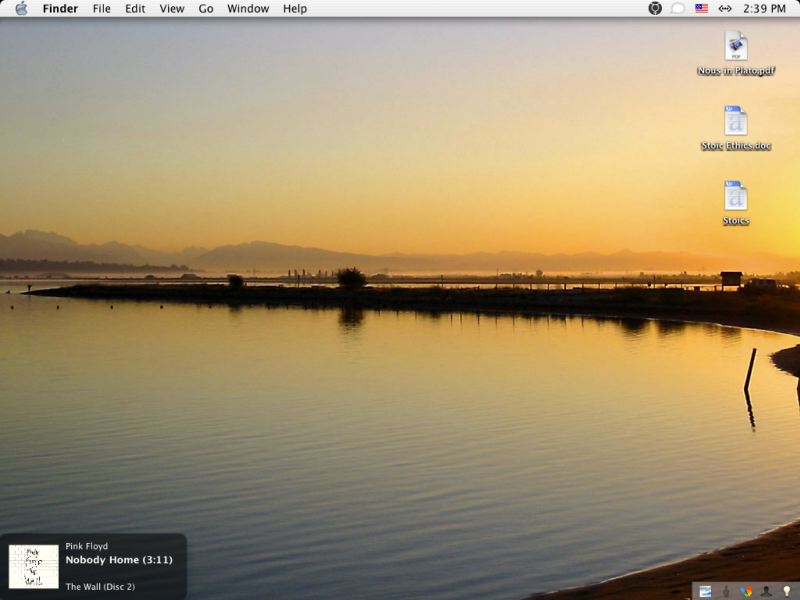Select the Stoics document icon

[x=736, y=196]
